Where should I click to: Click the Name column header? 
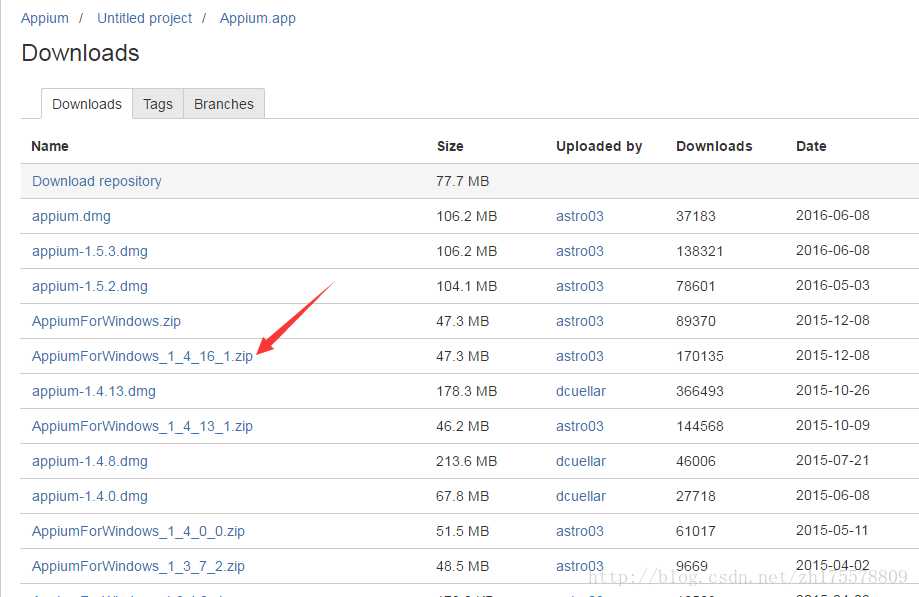[50, 146]
